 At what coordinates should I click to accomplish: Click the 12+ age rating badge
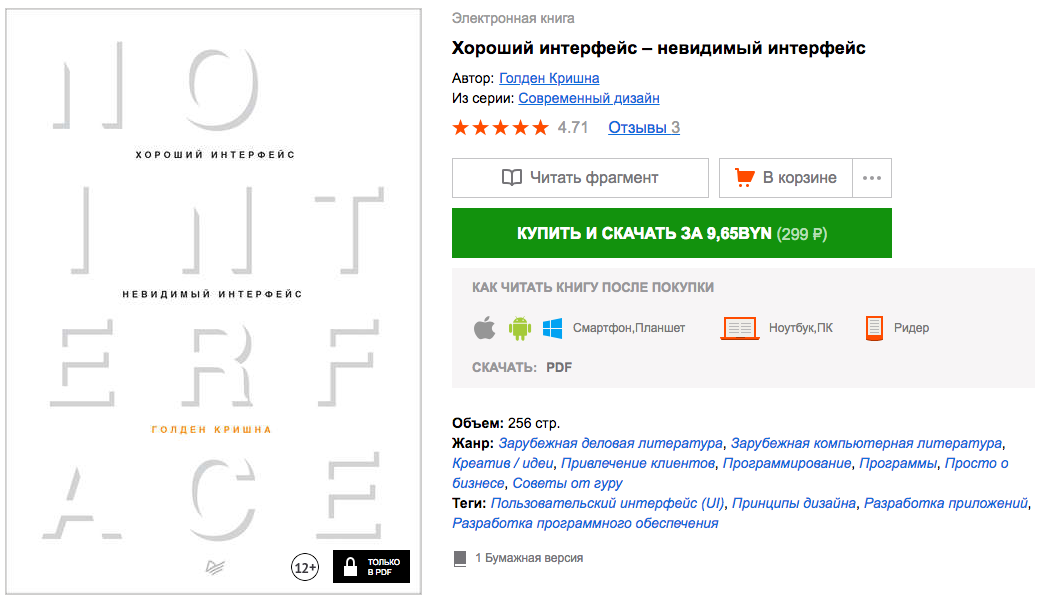305,568
